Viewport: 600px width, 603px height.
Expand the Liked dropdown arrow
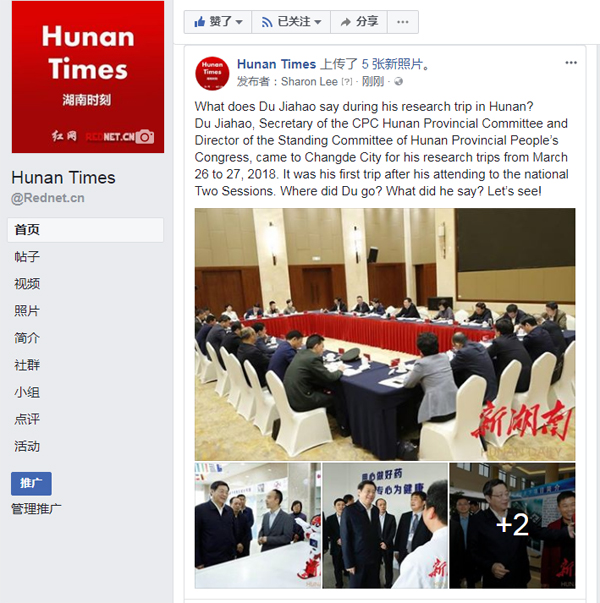click(239, 22)
